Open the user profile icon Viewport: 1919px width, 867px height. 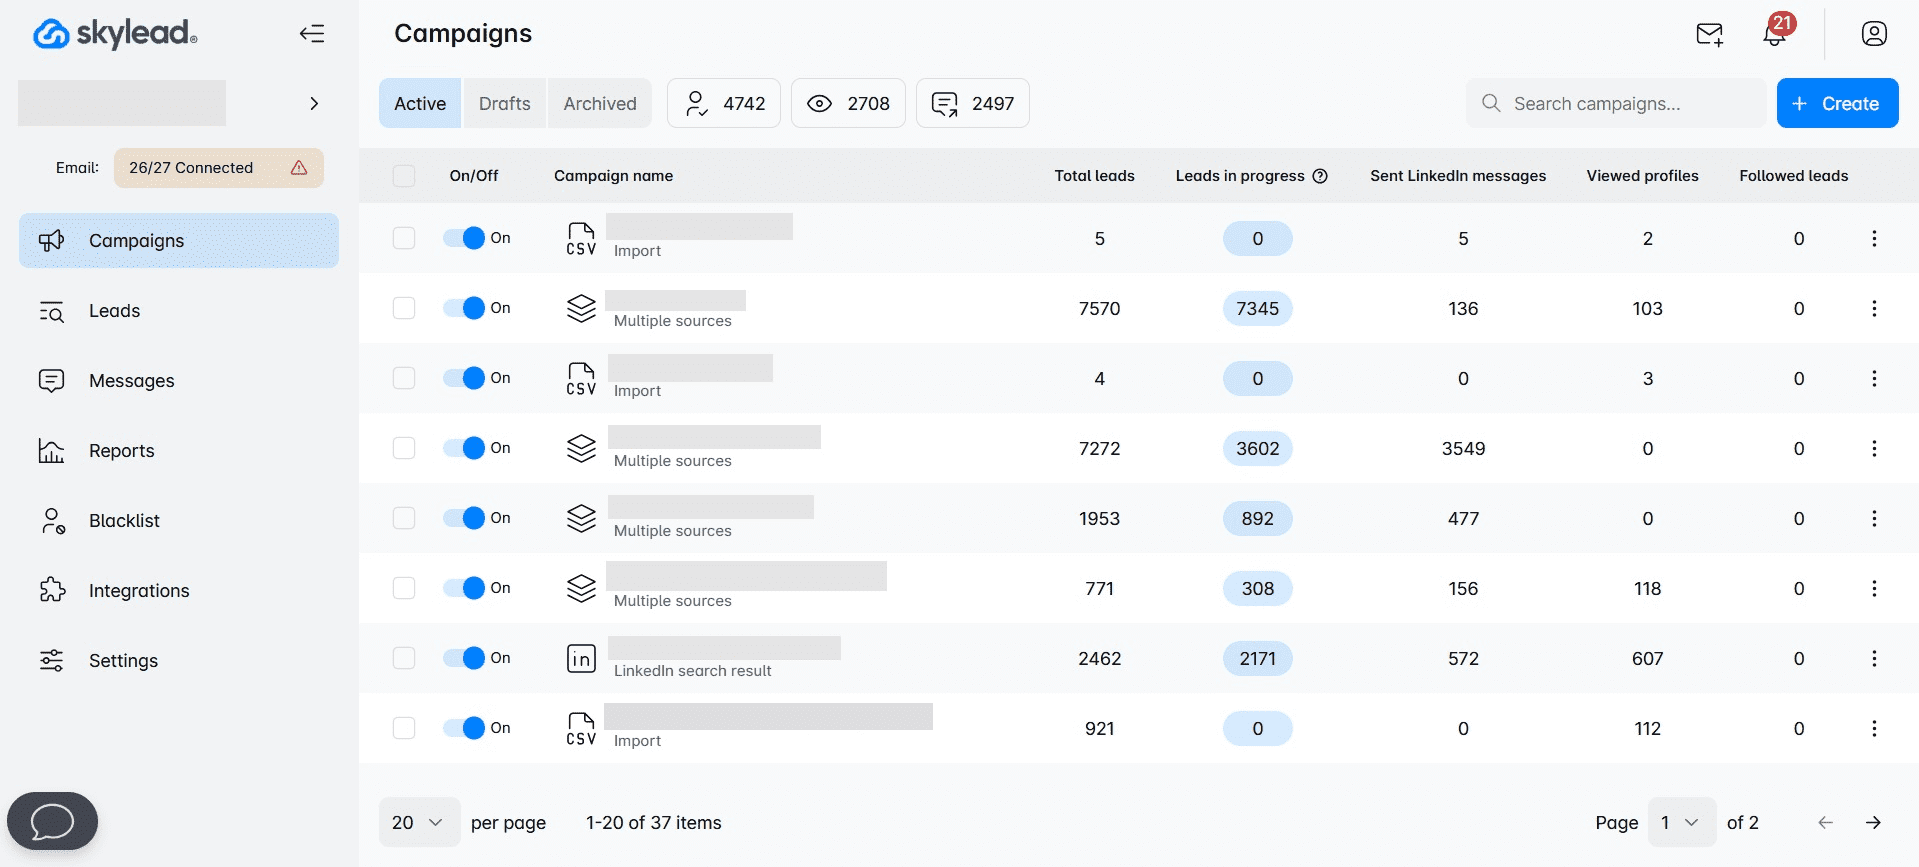[1874, 34]
